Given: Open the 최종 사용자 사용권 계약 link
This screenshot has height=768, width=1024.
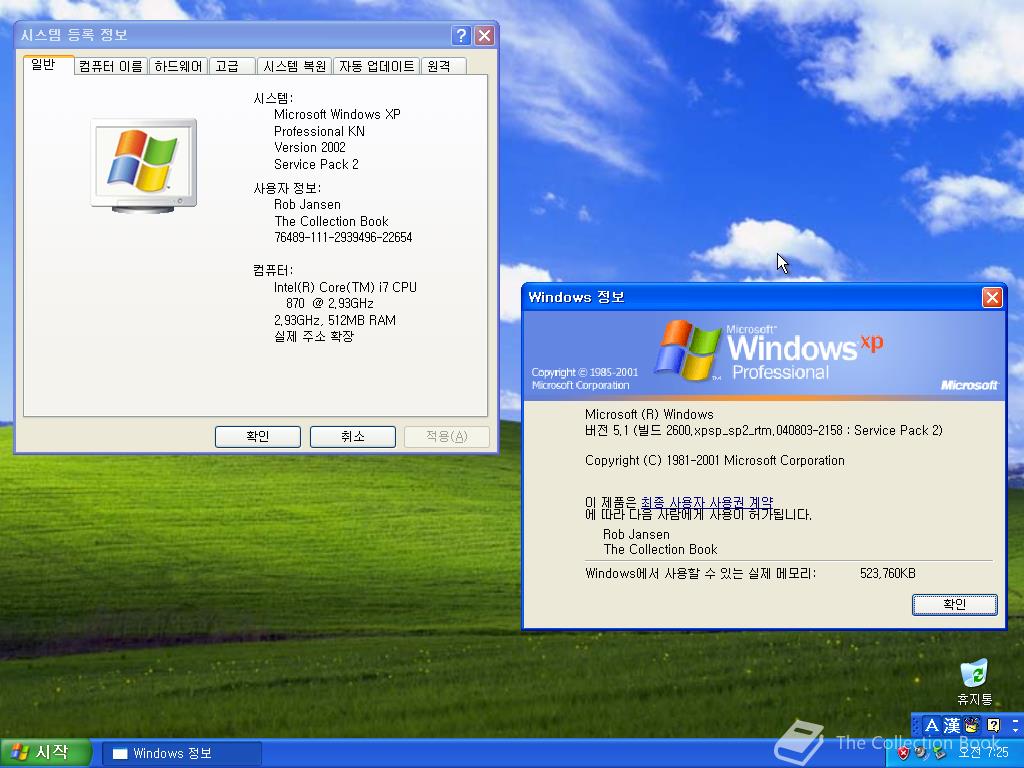Looking at the screenshot, I should coord(707,502).
